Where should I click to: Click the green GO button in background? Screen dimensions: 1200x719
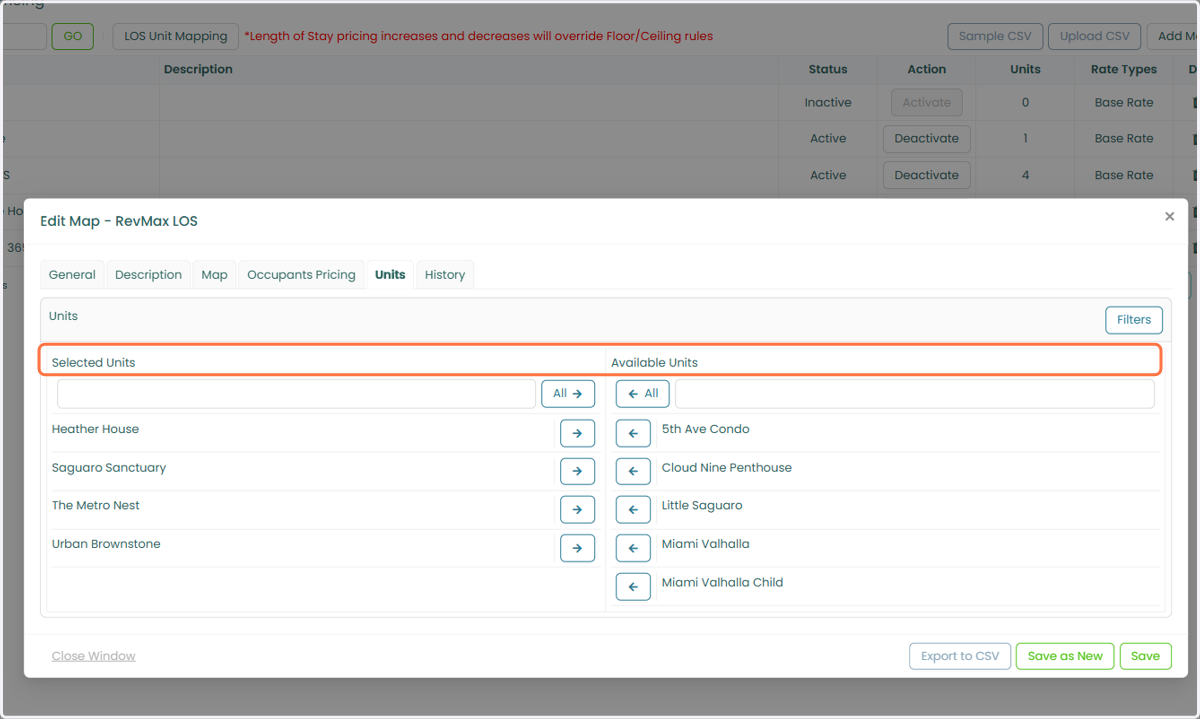(x=72, y=37)
